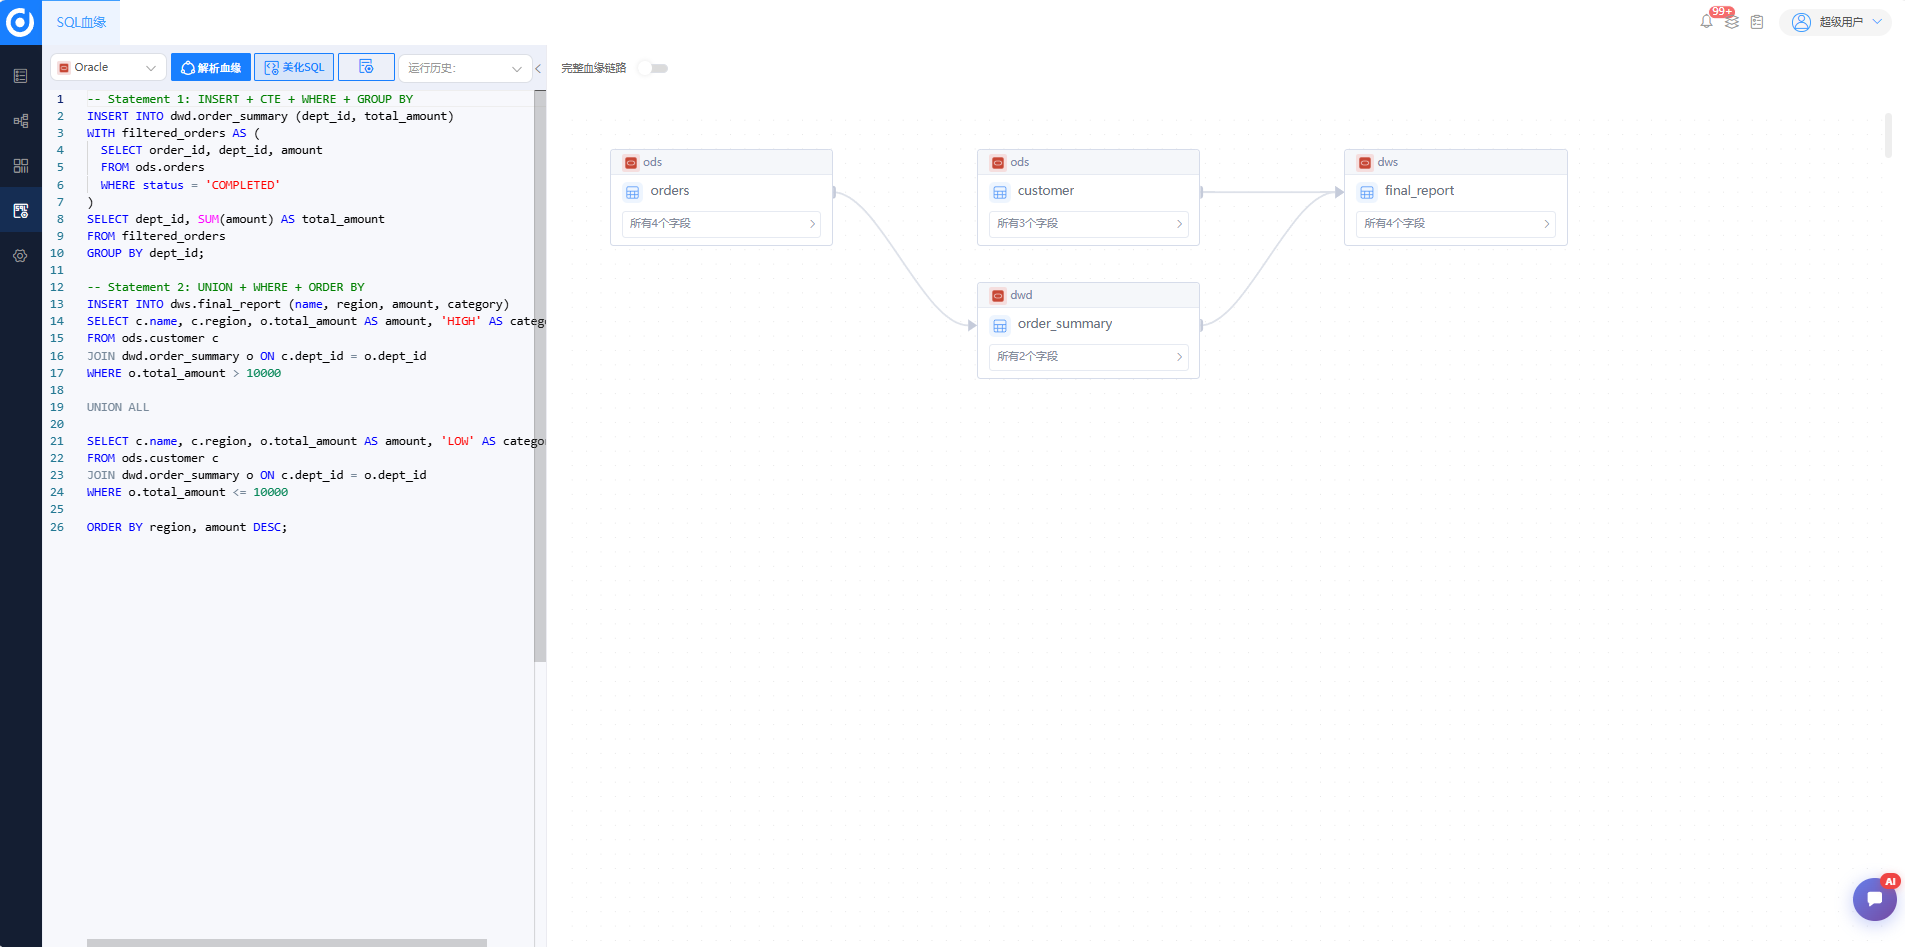
Task: Toggle 完整血缘链路 switch
Action: [x=654, y=68]
